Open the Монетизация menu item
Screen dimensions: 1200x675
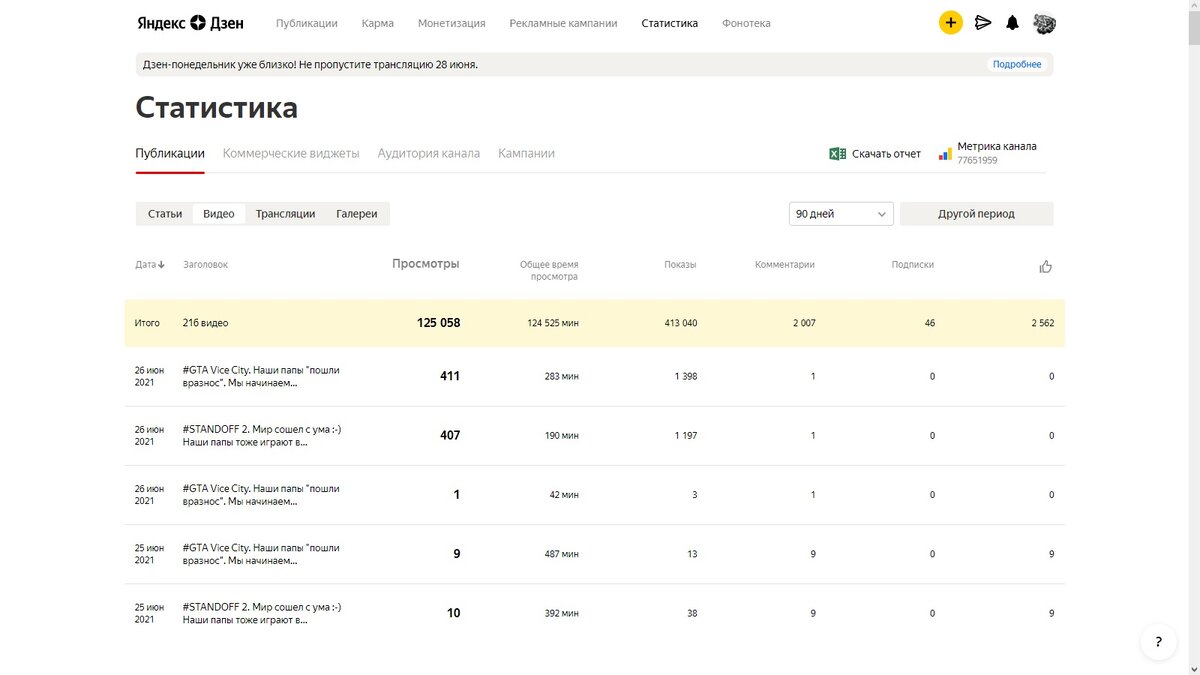451,23
